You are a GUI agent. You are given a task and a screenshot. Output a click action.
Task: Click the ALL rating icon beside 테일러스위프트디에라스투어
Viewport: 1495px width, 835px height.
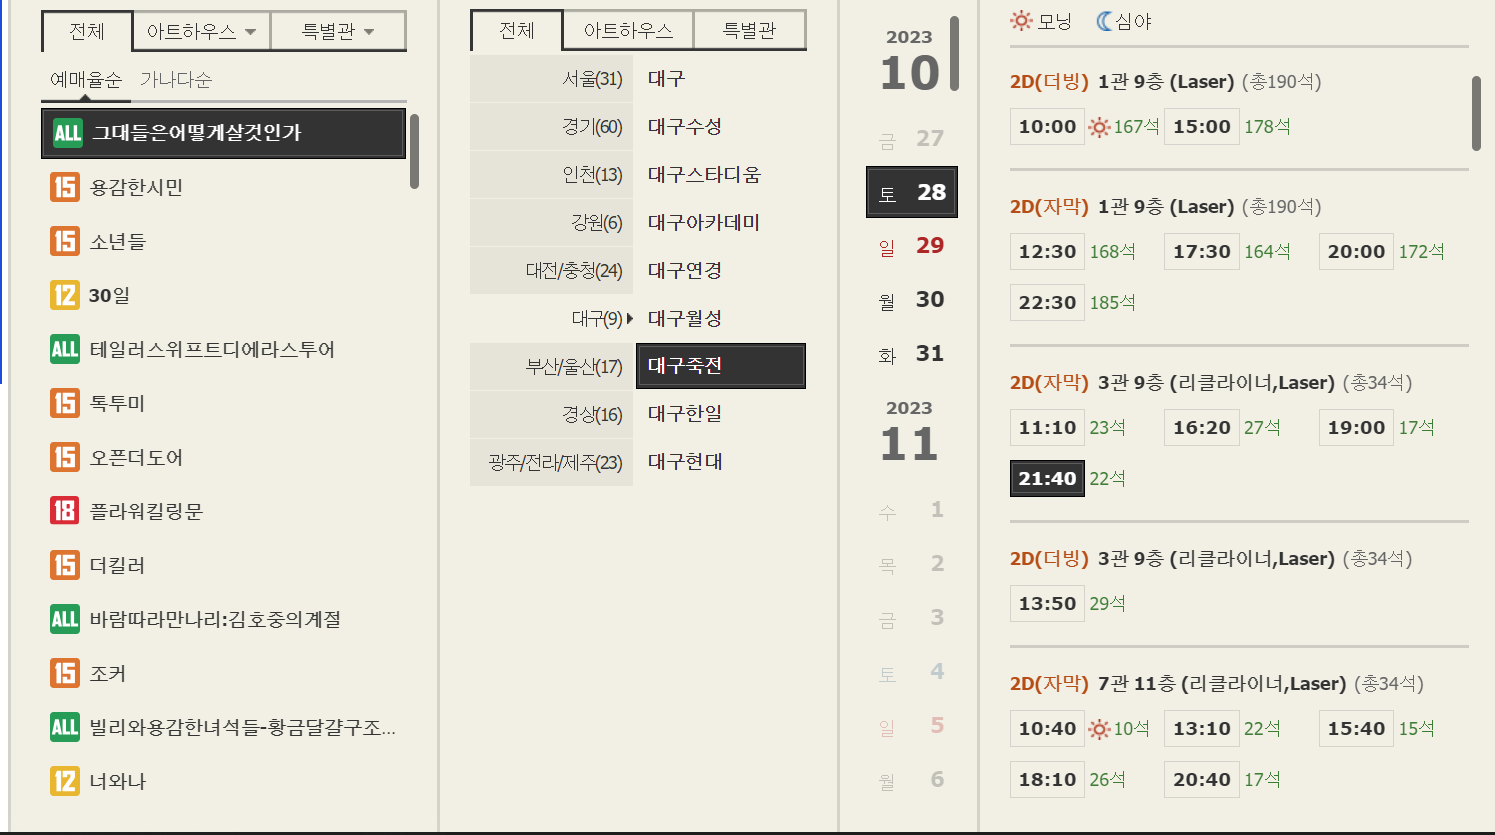[65, 349]
